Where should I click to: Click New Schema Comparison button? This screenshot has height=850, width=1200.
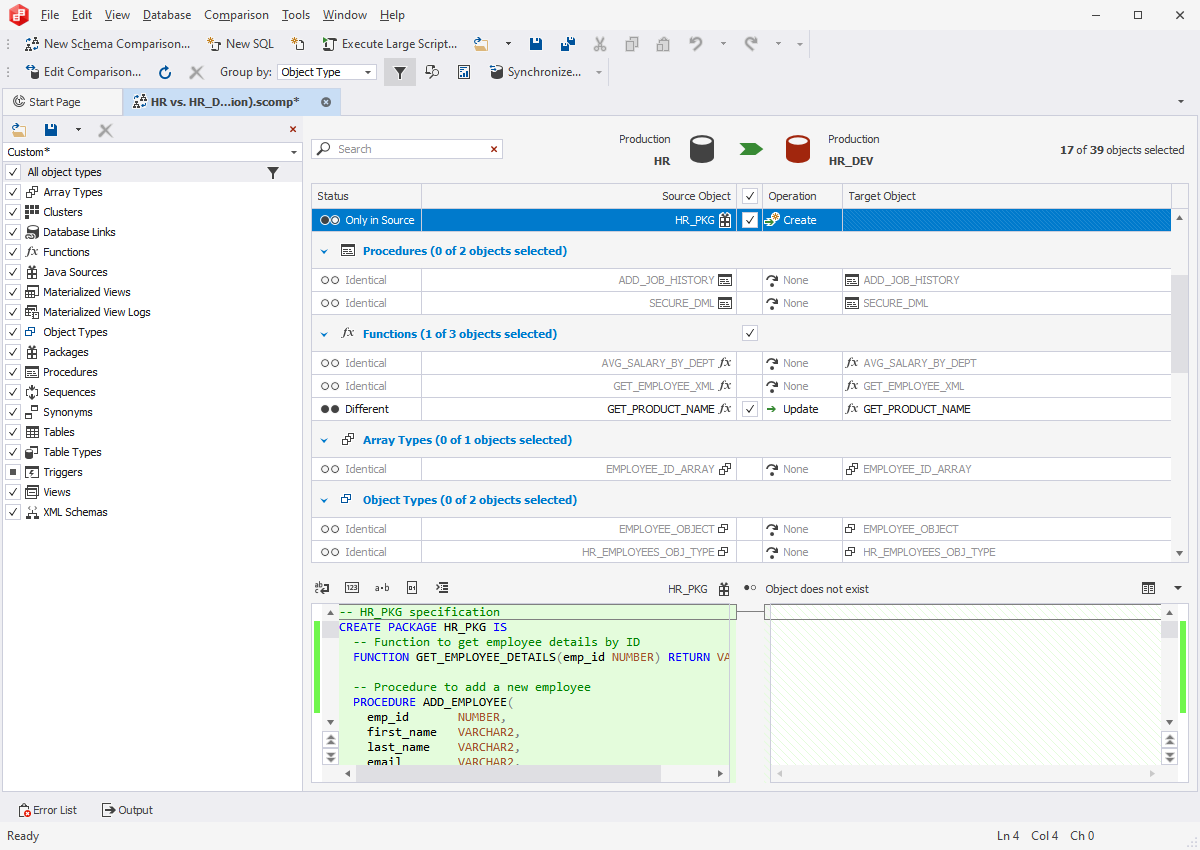point(107,44)
